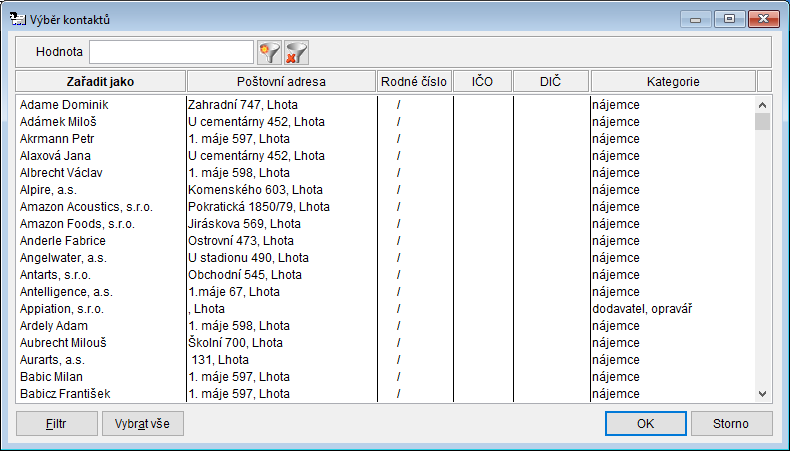Click the 'Rodné číslo' column header

pyautogui.click(x=414, y=81)
